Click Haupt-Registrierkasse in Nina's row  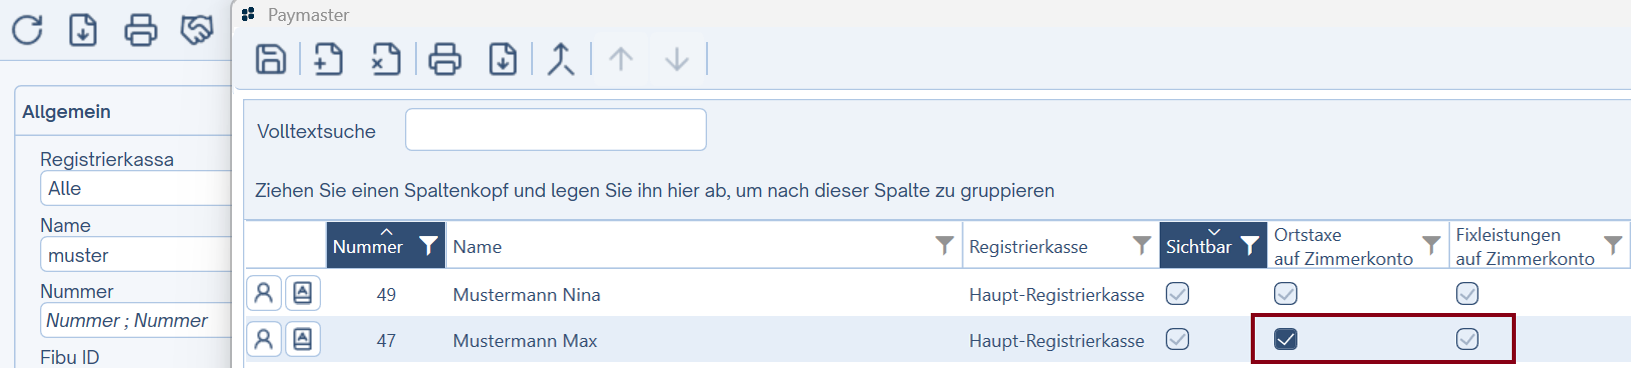(x=1056, y=294)
